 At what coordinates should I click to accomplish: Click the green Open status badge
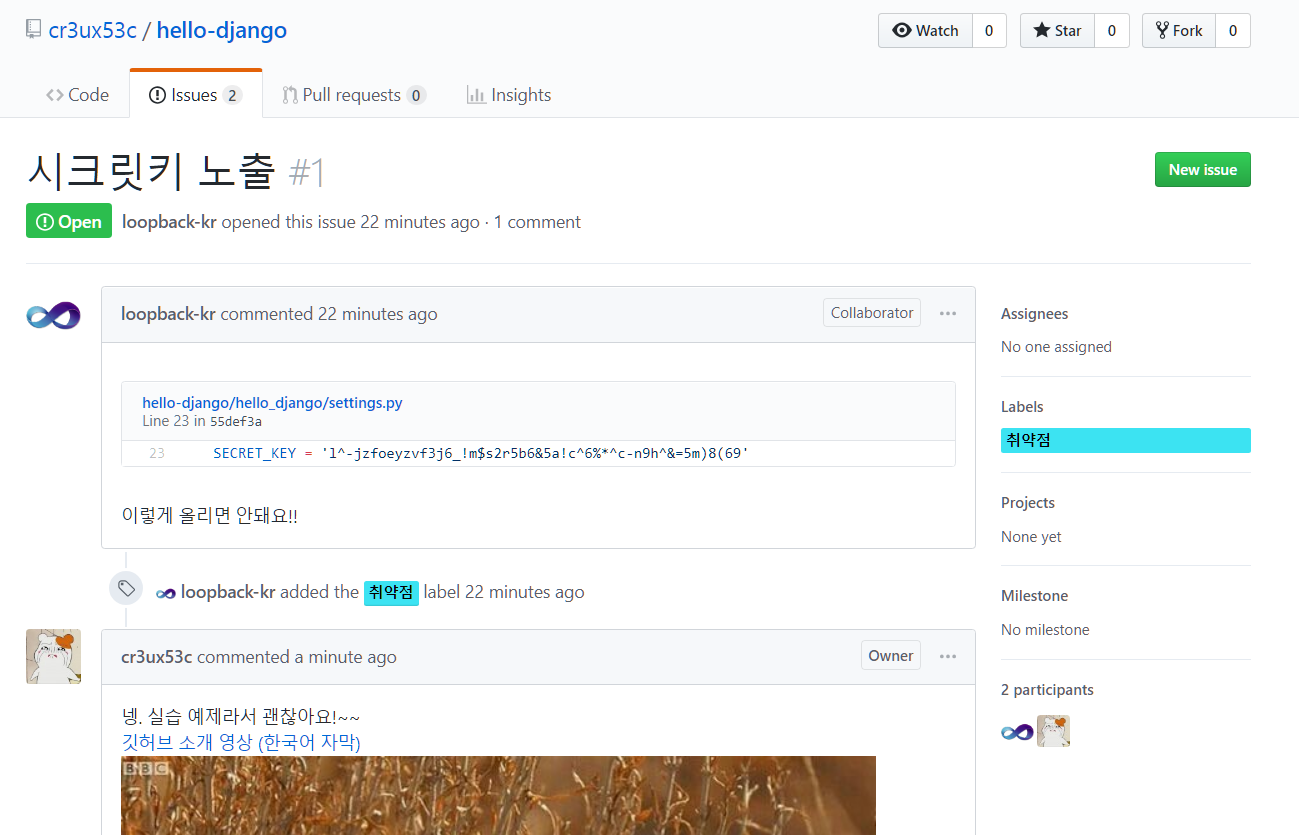pos(69,222)
